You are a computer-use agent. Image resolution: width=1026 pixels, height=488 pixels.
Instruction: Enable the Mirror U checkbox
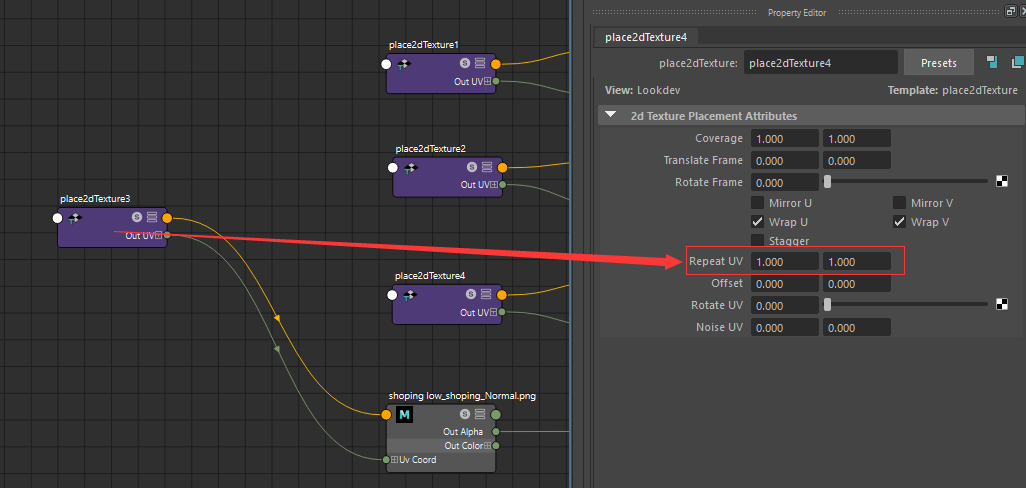757,203
